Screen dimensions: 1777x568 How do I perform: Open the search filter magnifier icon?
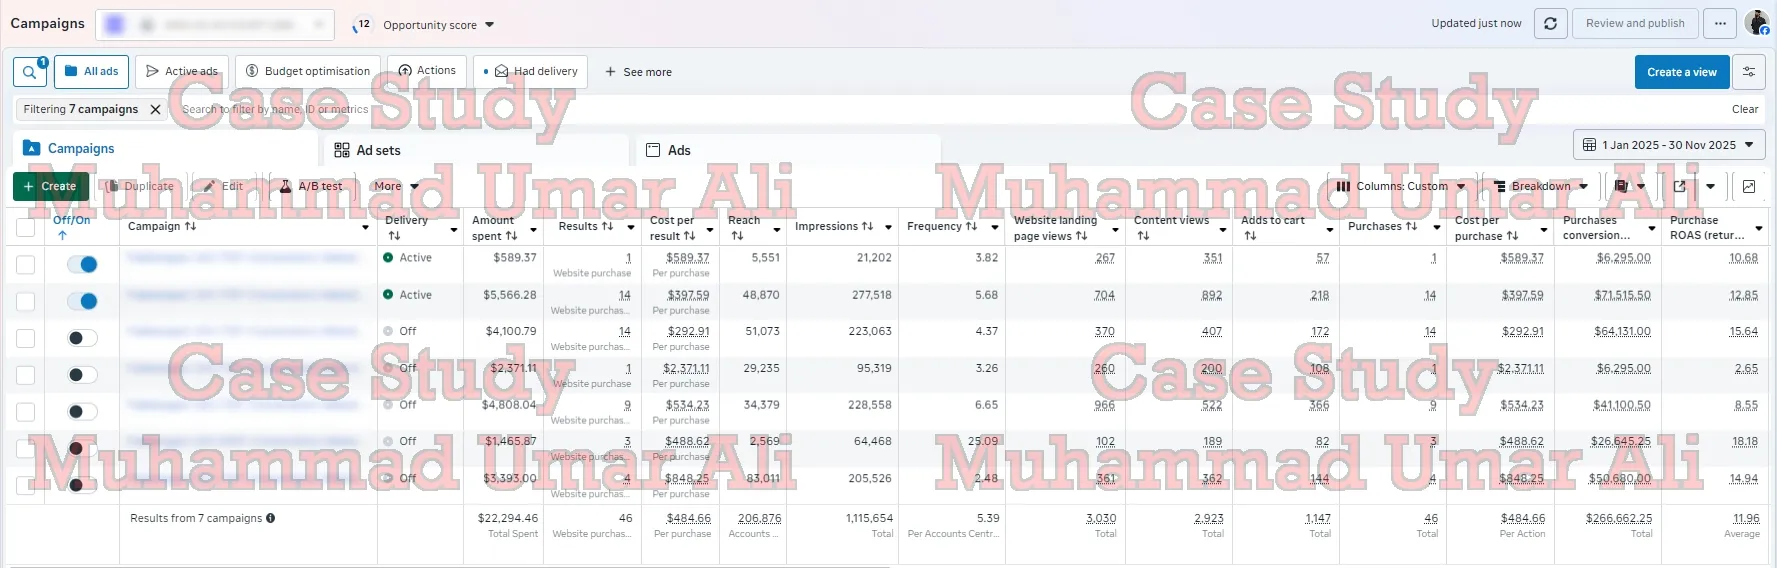click(29, 72)
